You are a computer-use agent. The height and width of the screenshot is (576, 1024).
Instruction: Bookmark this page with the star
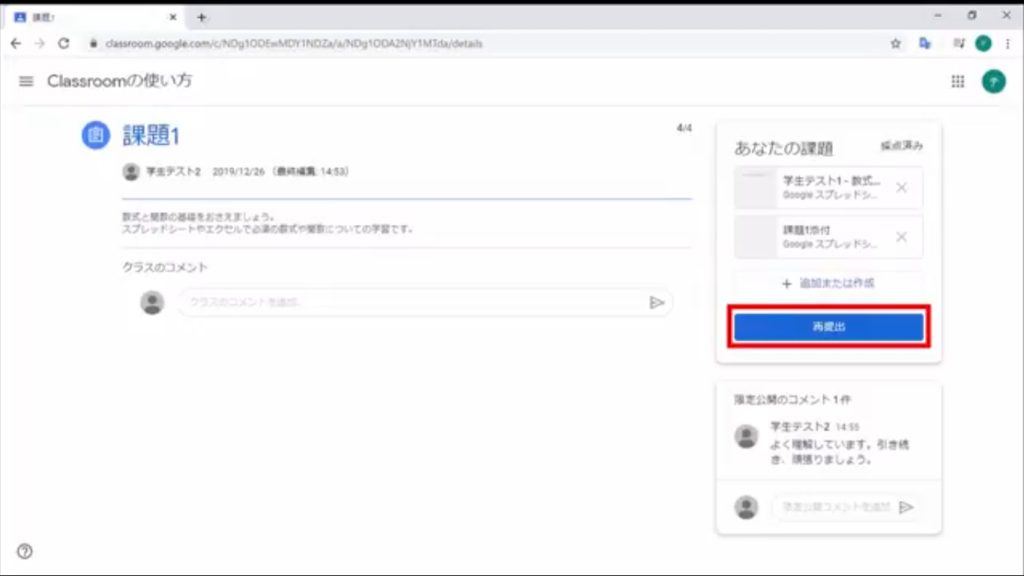pyautogui.click(x=895, y=43)
